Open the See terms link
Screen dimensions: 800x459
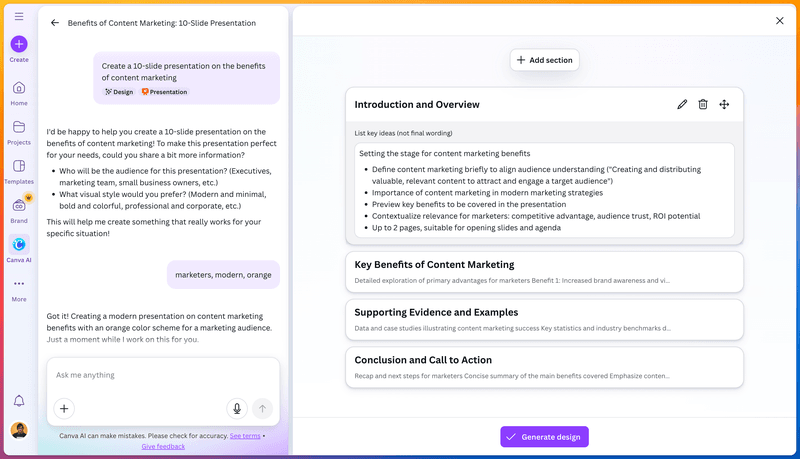tap(245, 436)
